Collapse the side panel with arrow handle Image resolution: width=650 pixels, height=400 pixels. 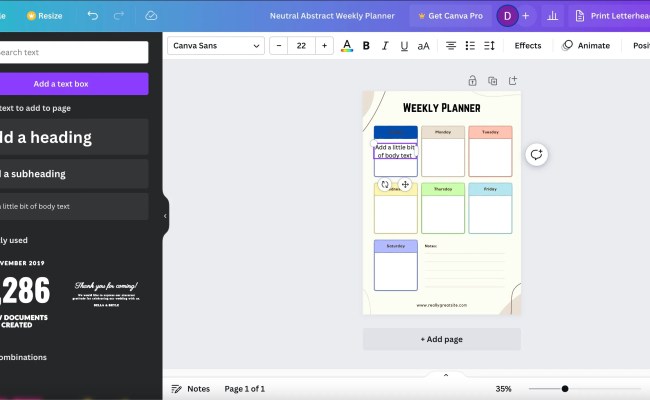(x=165, y=216)
